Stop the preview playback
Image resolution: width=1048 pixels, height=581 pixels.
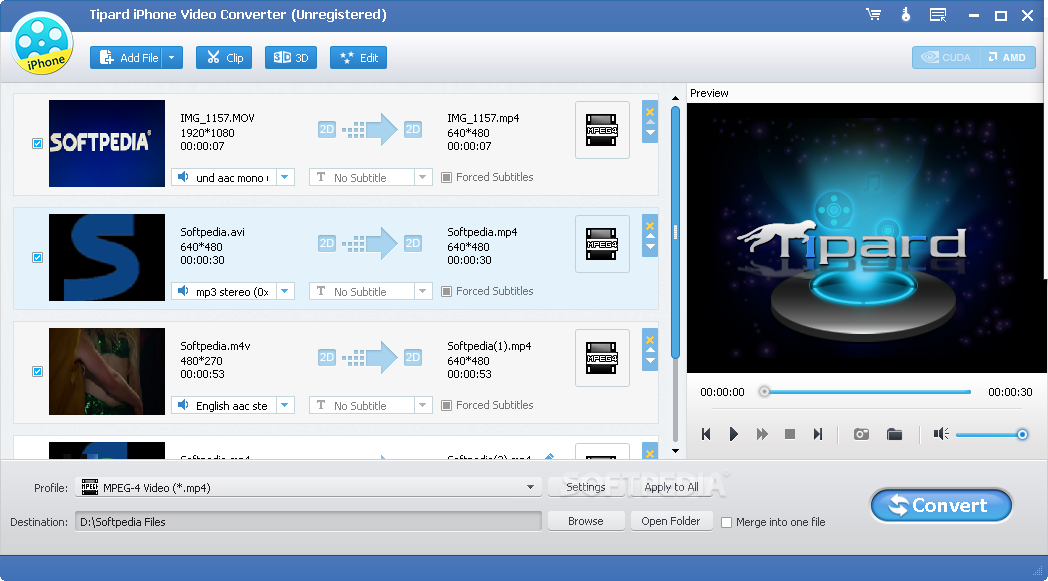[x=789, y=434]
